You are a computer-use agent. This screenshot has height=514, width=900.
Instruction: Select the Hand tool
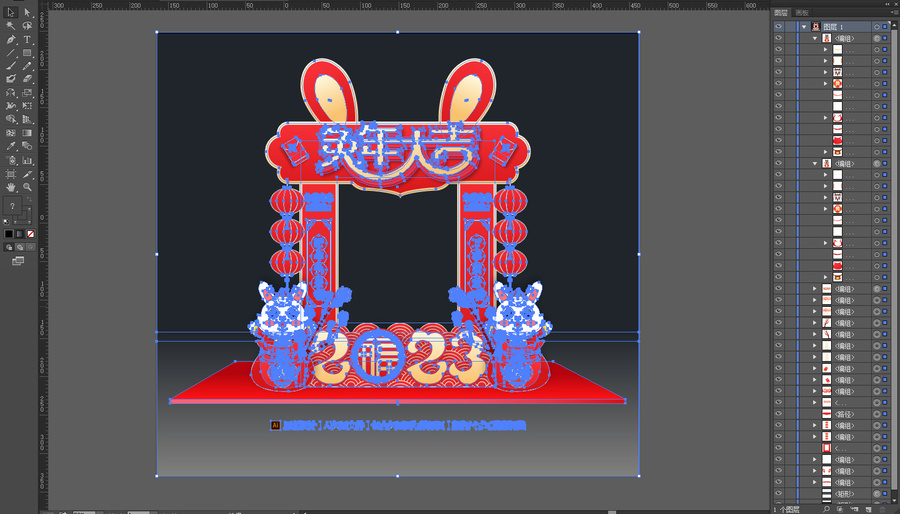pos(11,187)
